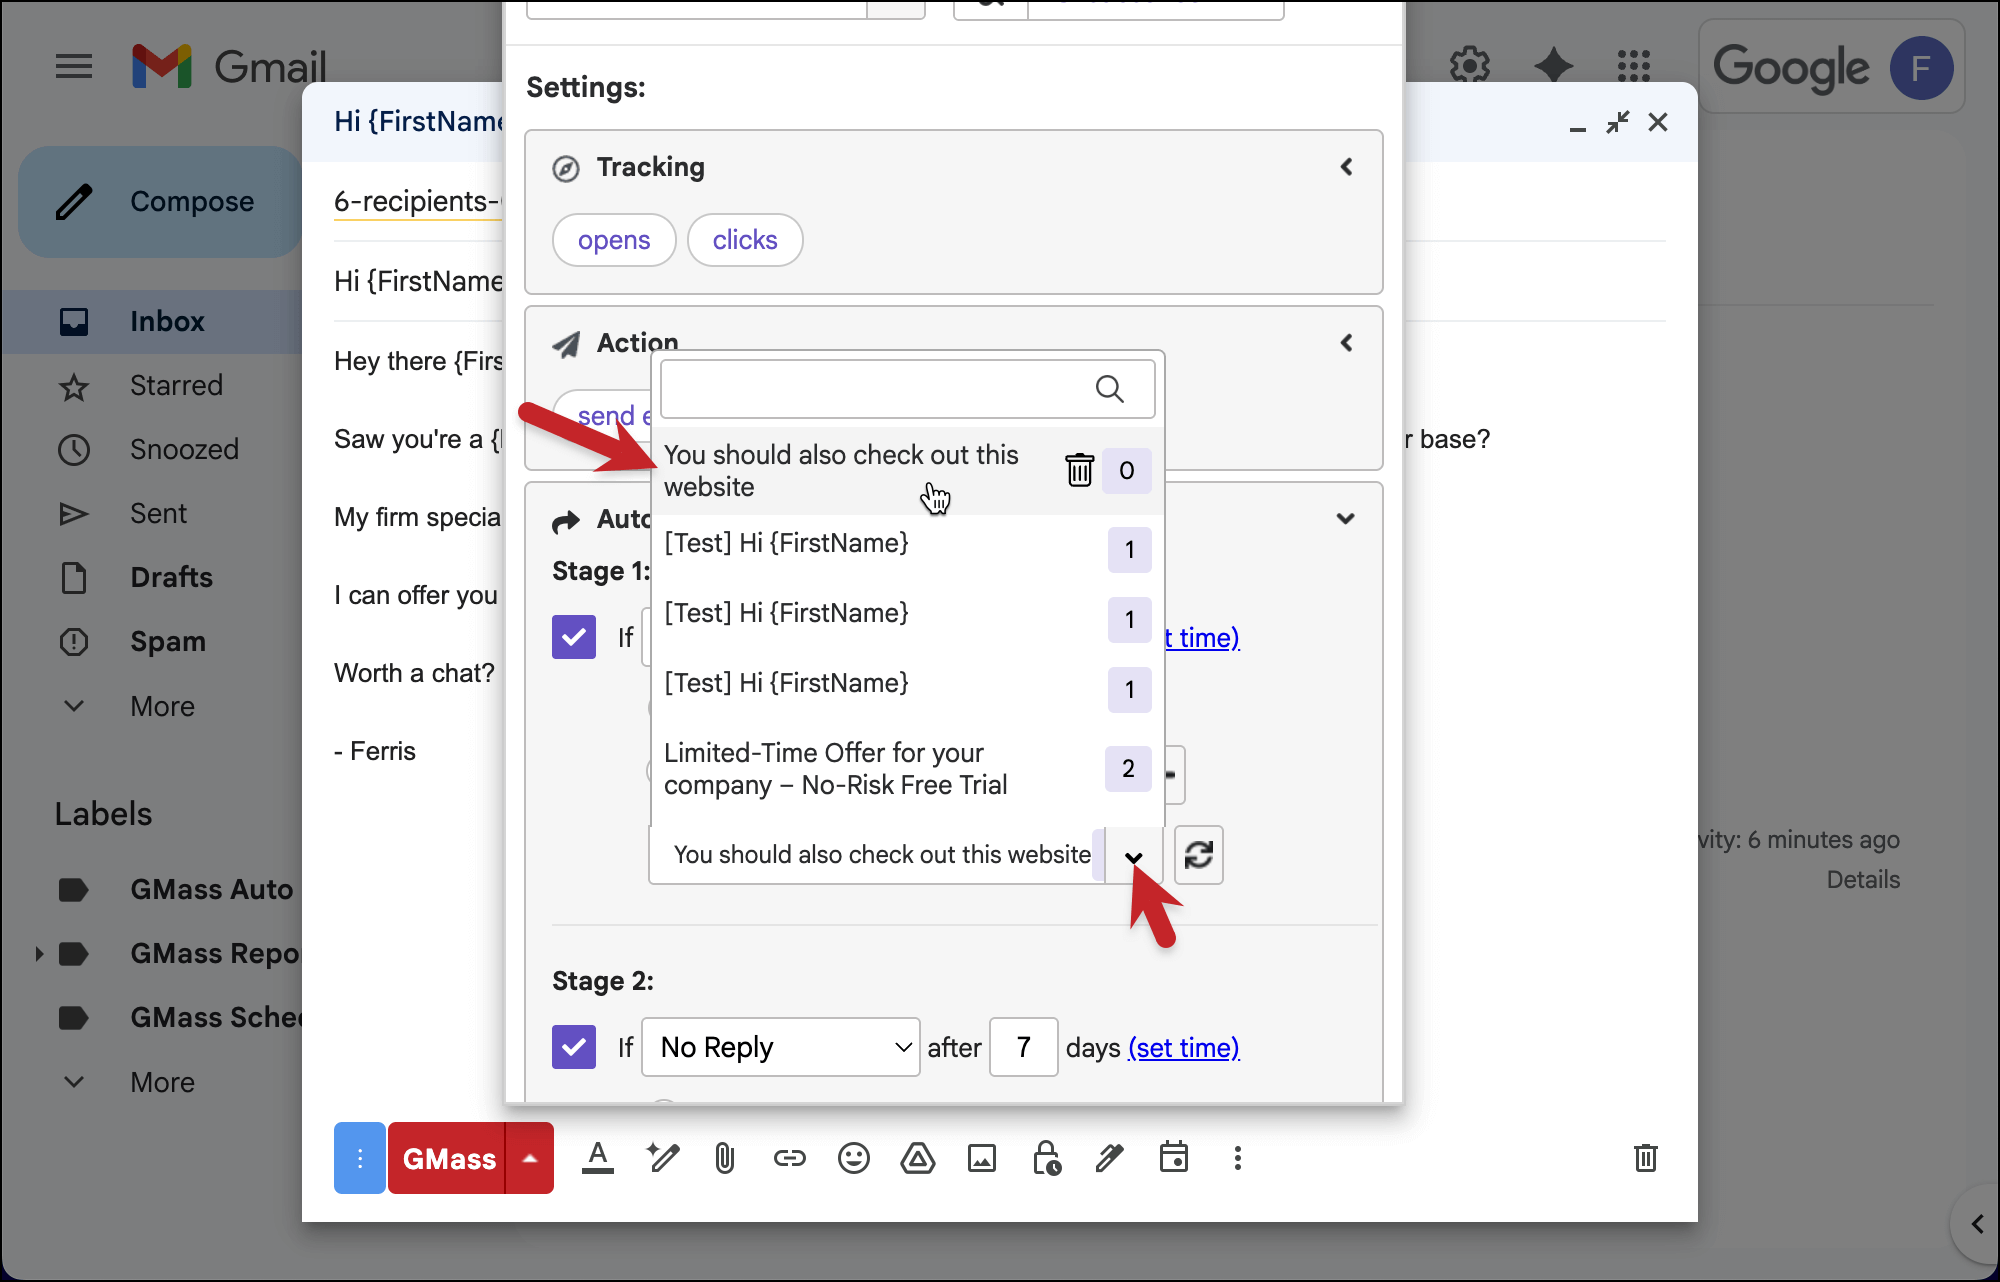Open Google Drive file insert icon
The width and height of the screenshot is (2000, 1282).
click(917, 1158)
